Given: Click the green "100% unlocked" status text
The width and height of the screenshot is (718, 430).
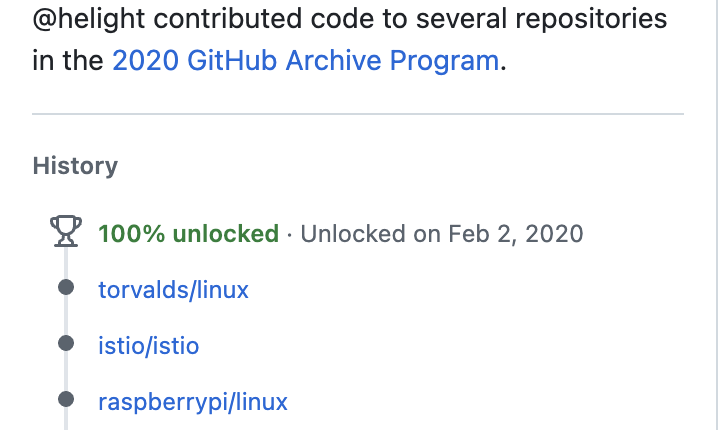Looking at the screenshot, I should point(188,234).
